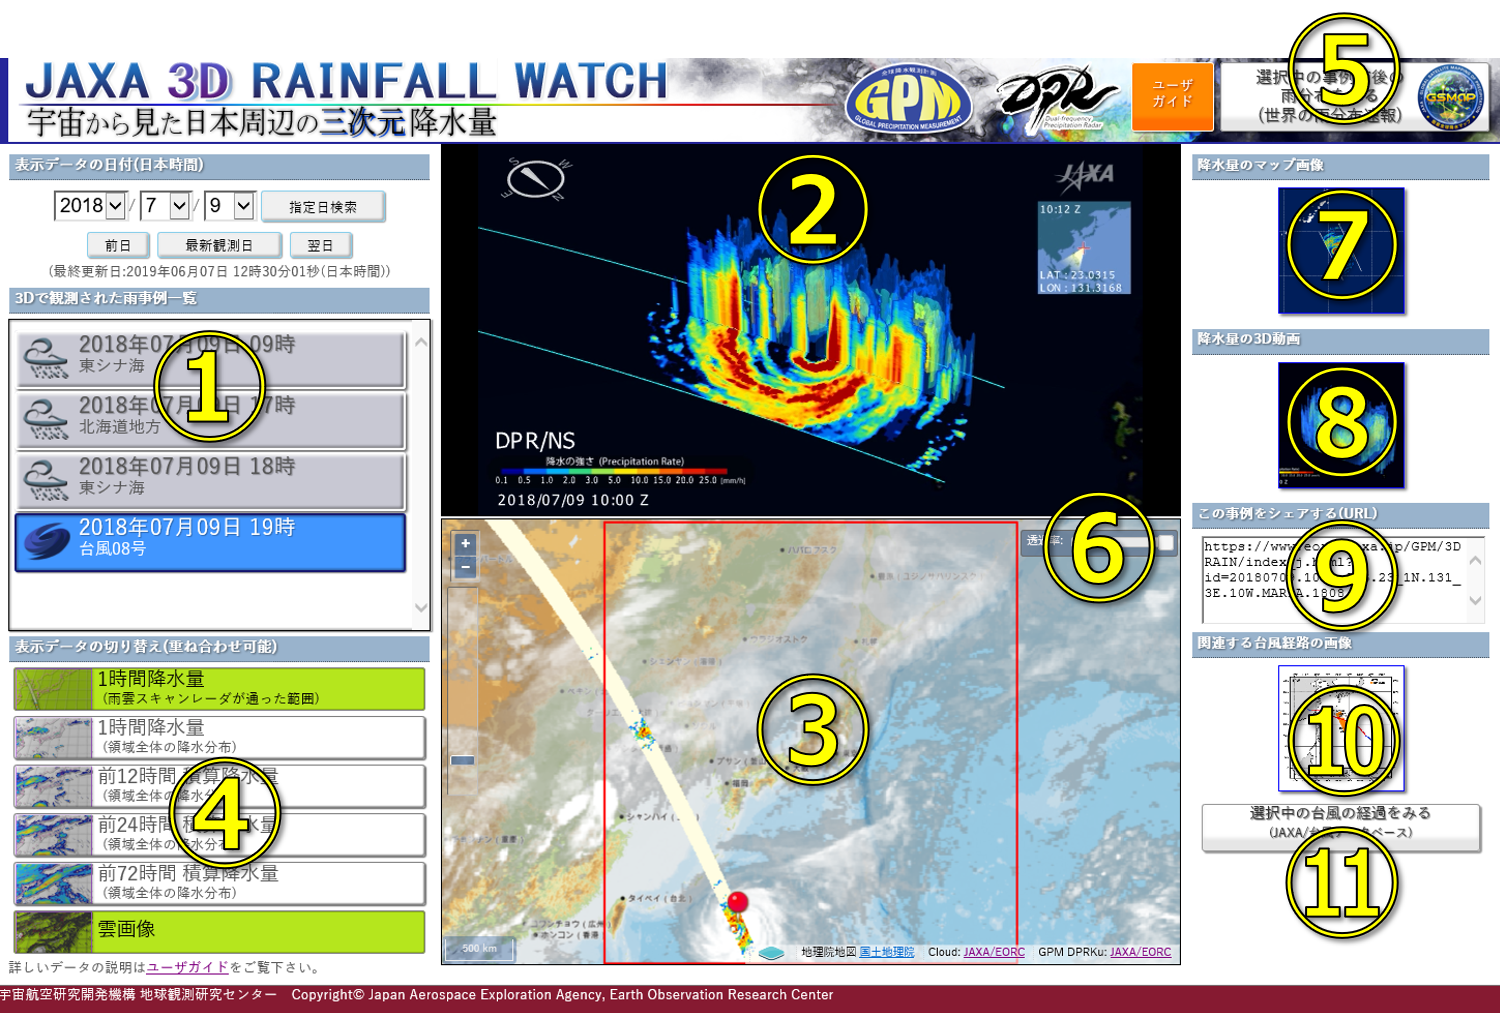Click the red location marker on map
The width and height of the screenshot is (1500, 1013).
(738, 902)
